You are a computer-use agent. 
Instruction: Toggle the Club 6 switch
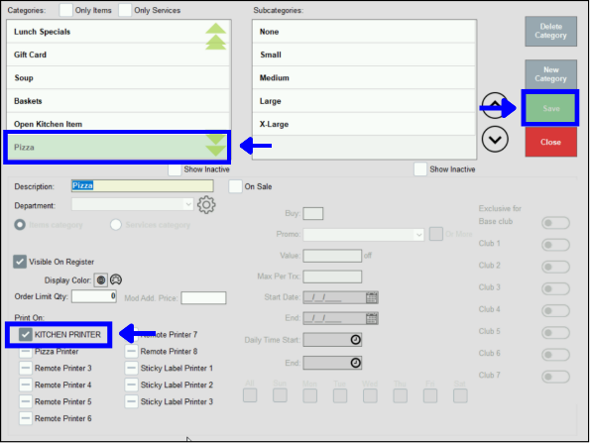pos(555,354)
